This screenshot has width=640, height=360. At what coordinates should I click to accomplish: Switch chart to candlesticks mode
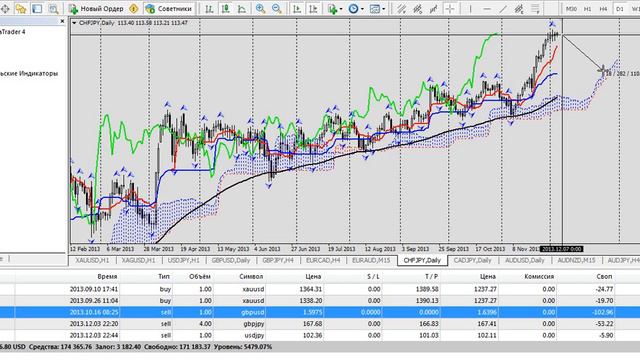(x=225, y=9)
